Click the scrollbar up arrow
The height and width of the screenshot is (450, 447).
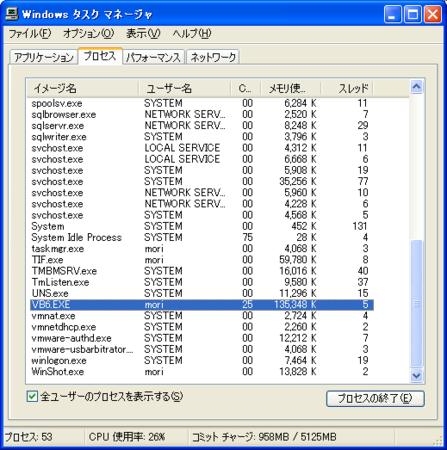tap(416, 87)
